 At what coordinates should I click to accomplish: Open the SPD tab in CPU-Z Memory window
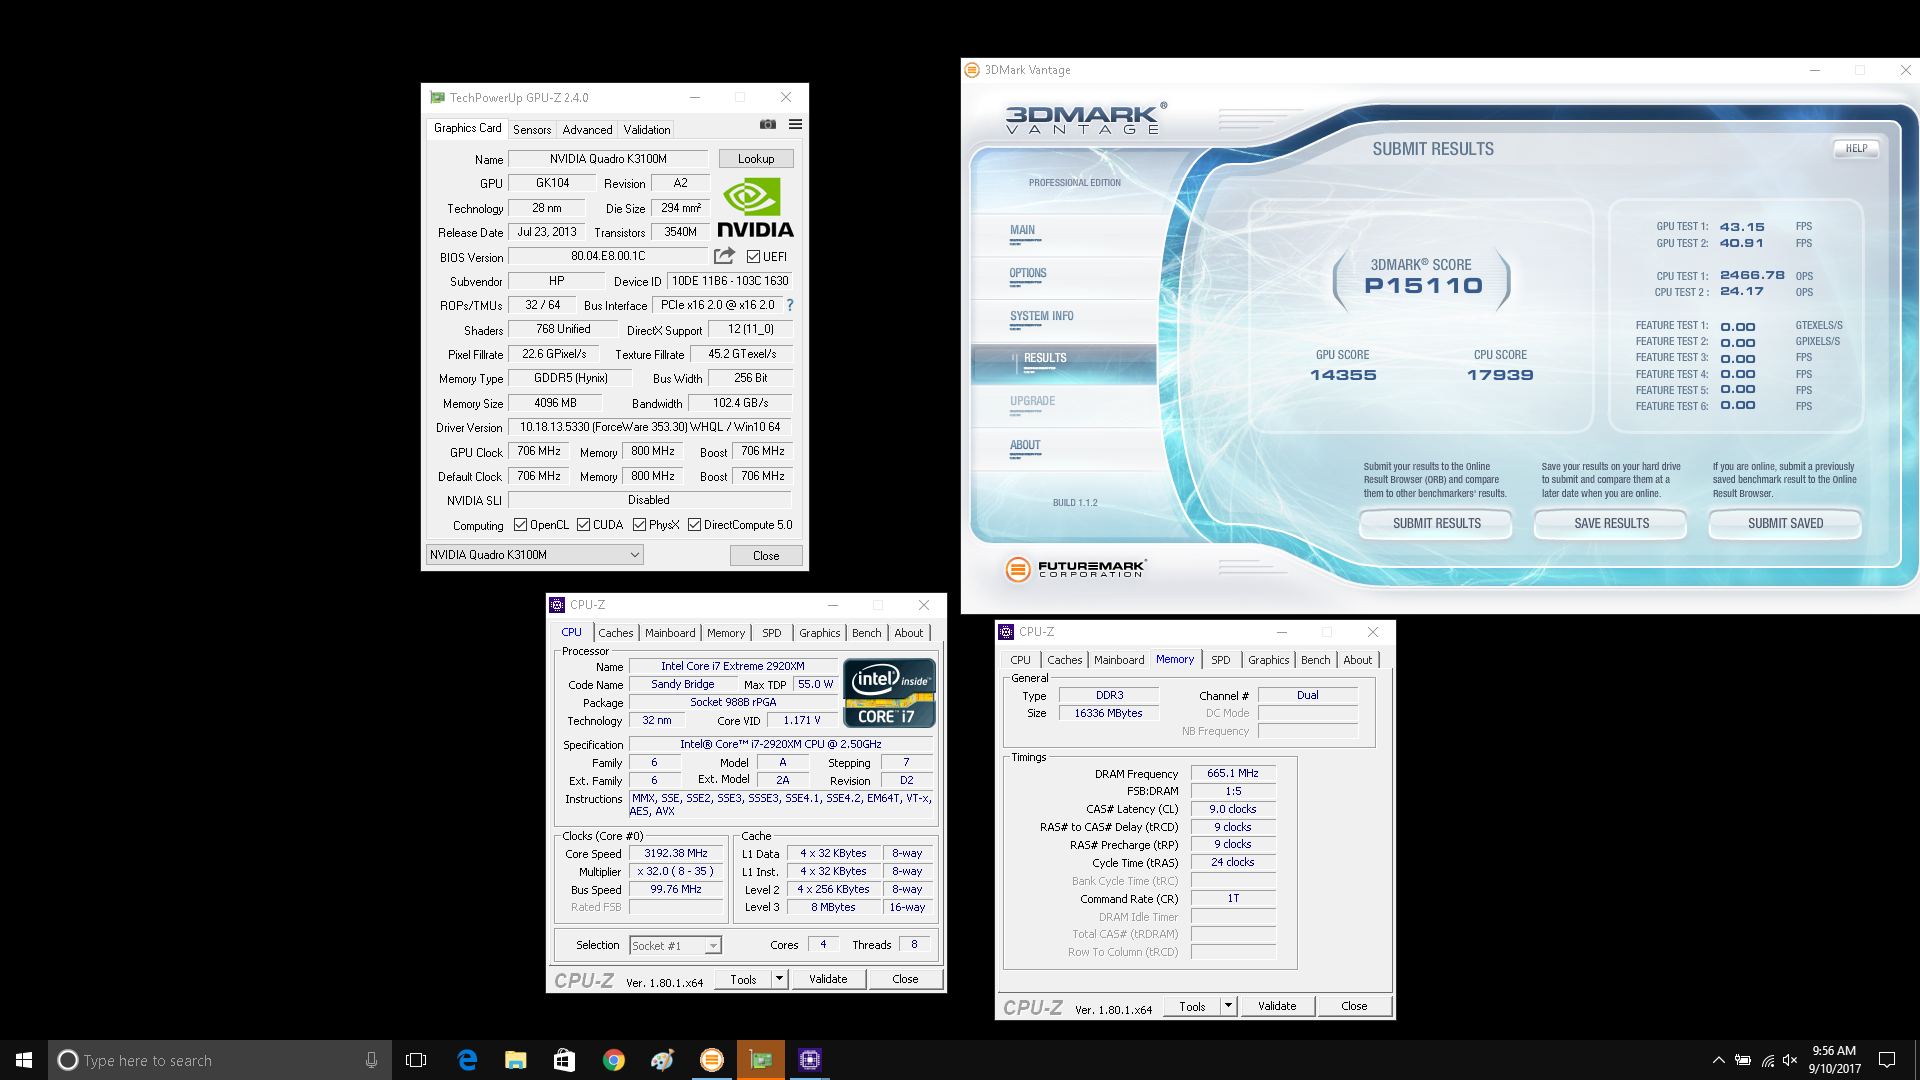(1221, 660)
